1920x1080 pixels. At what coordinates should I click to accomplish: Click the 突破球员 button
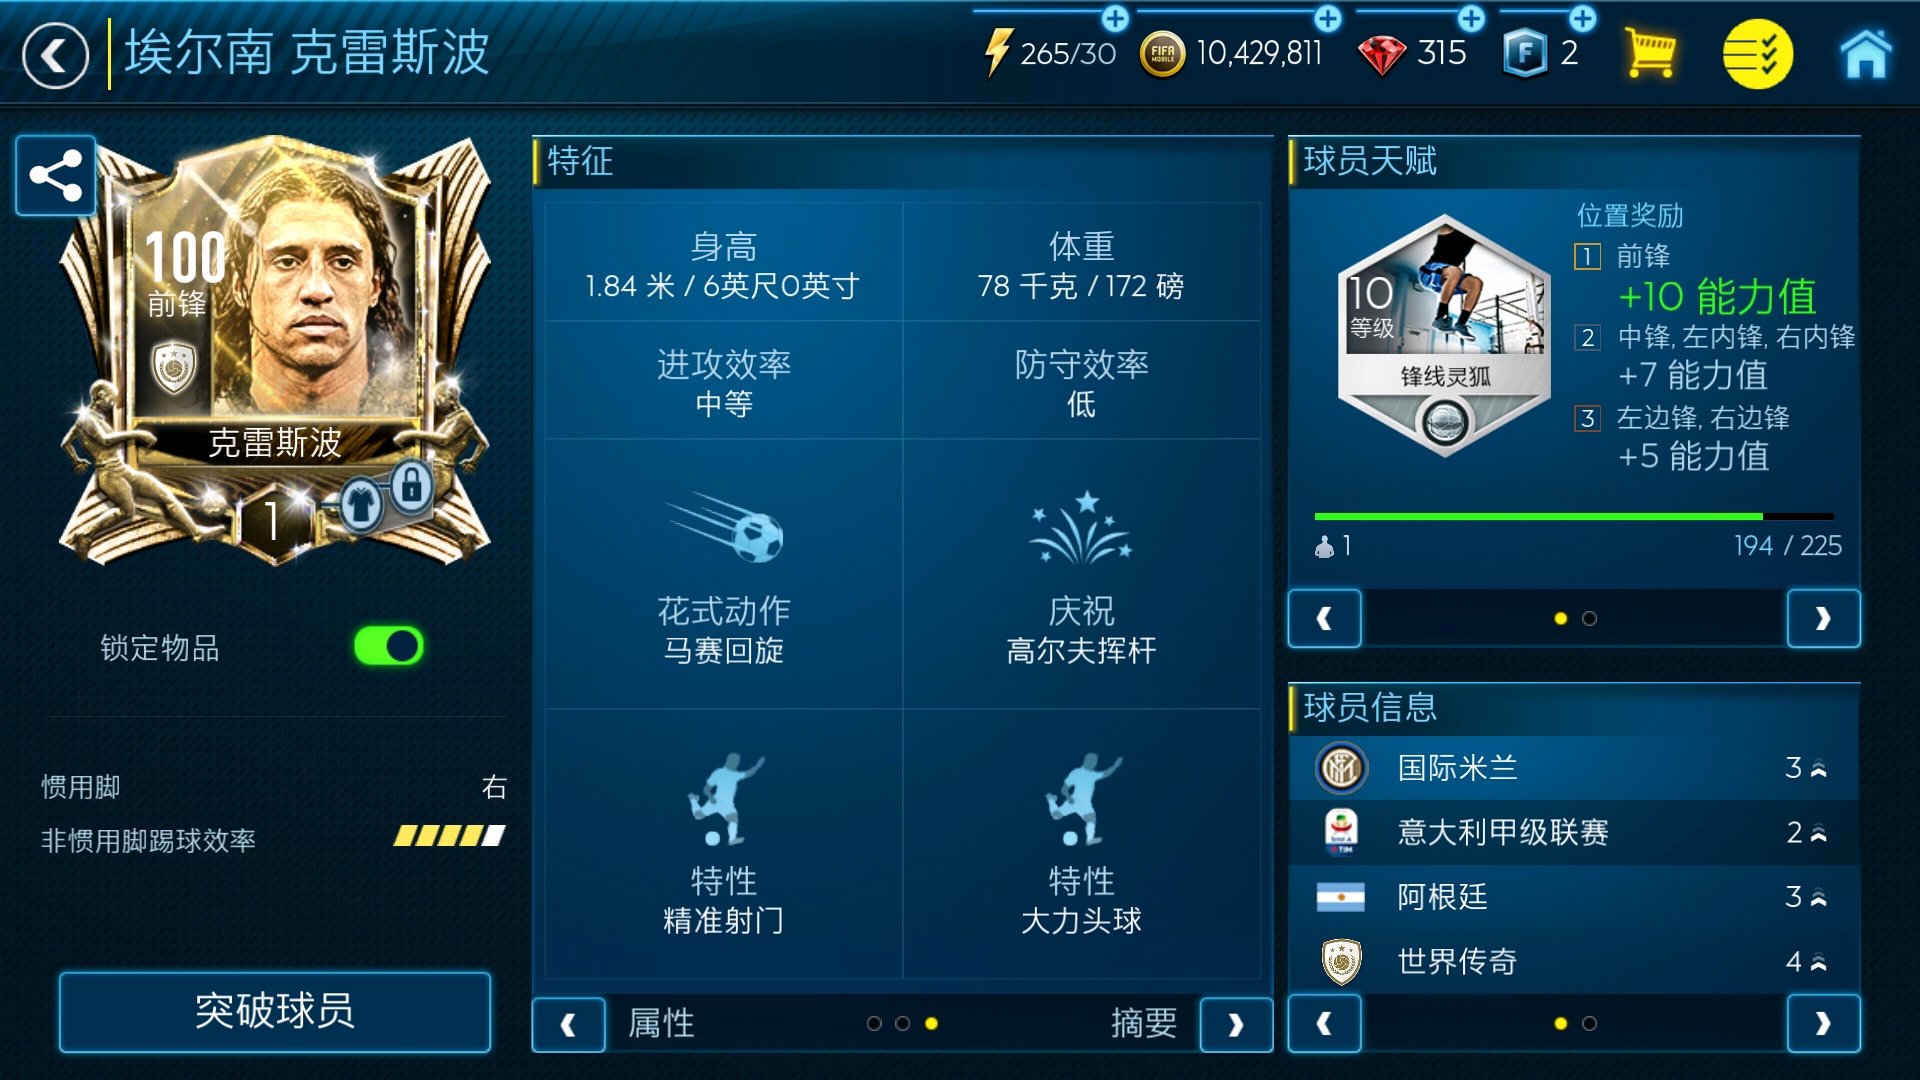275,1011
